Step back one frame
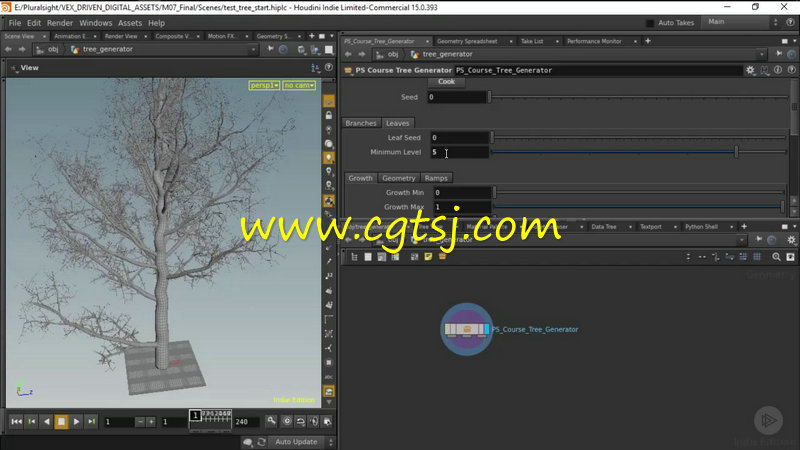Image resolution: width=800 pixels, height=450 pixels. (x=32, y=421)
